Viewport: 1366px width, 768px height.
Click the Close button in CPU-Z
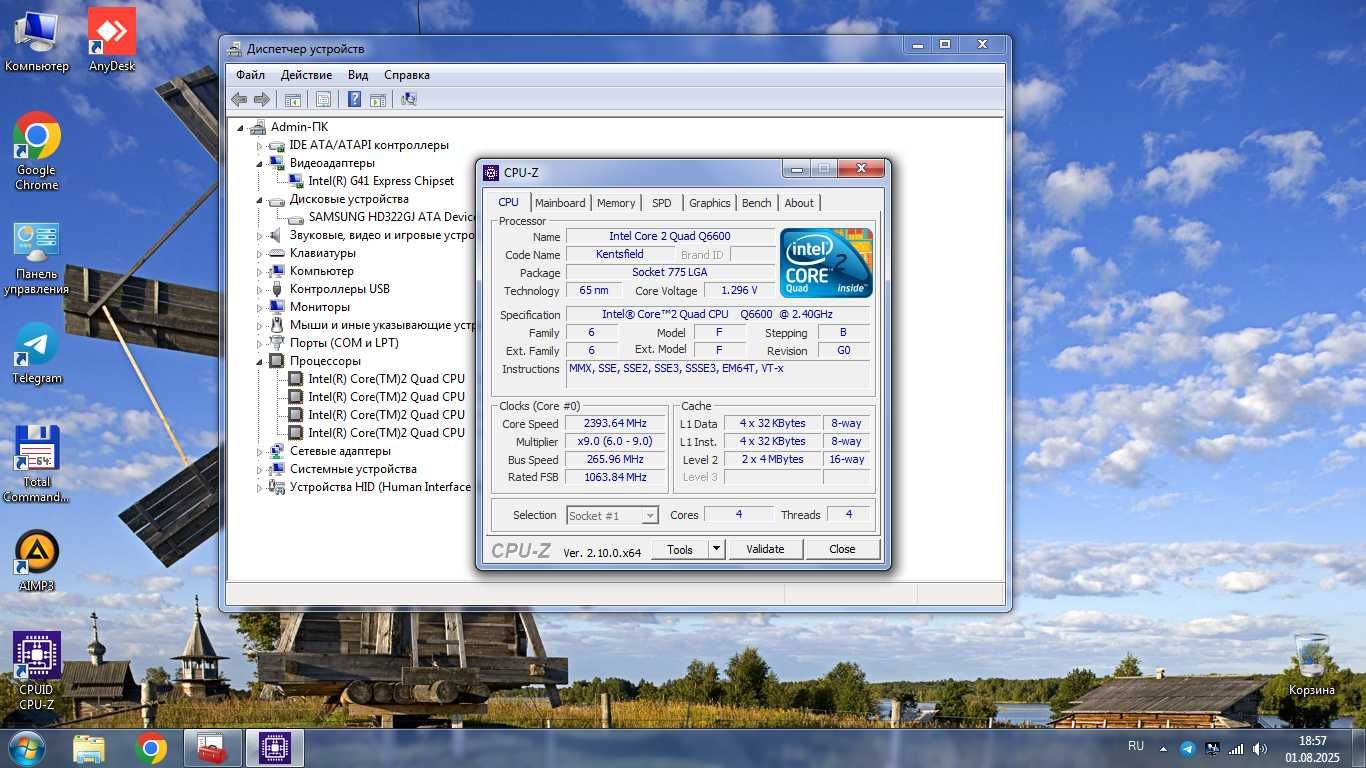coord(842,549)
